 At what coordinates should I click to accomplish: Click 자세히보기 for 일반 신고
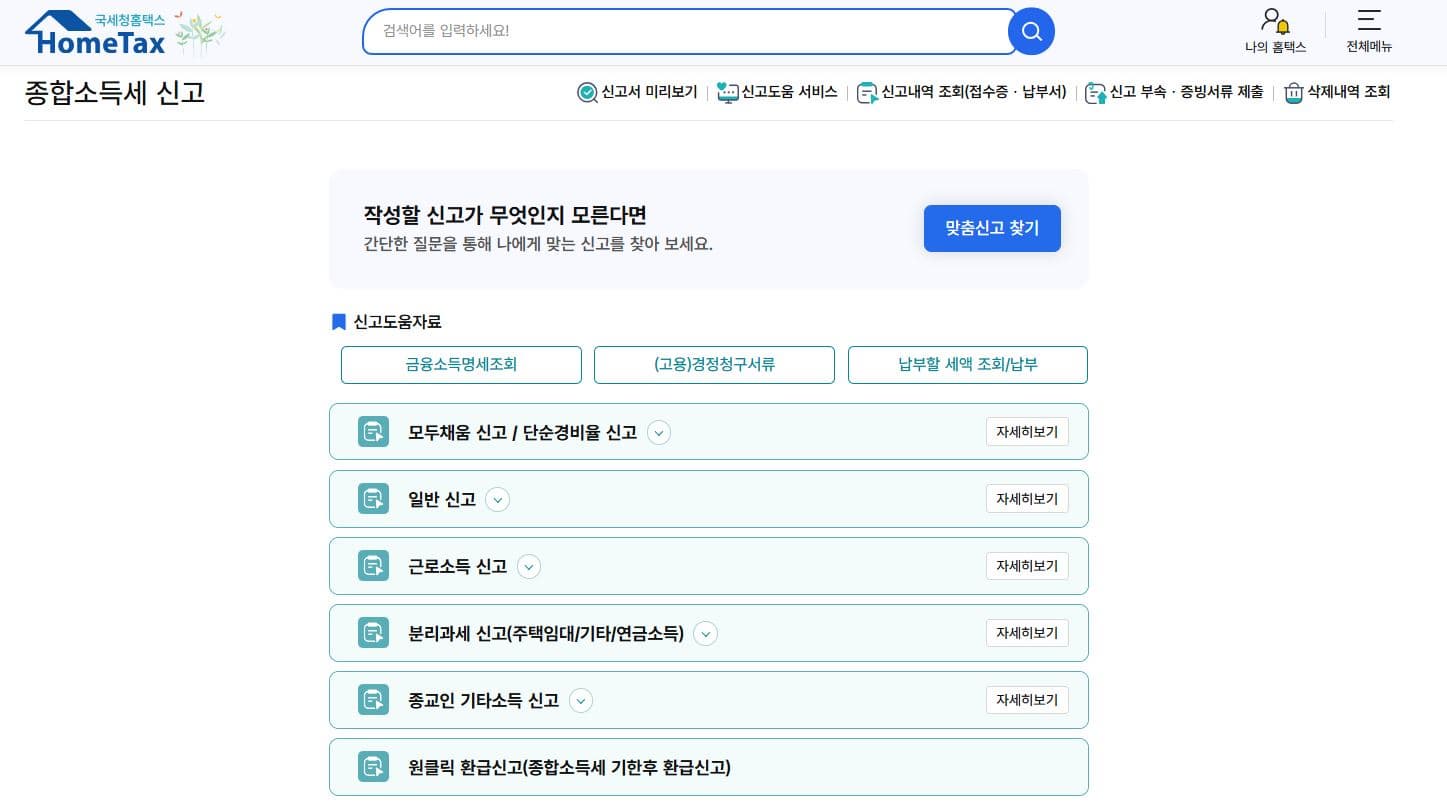pyautogui.click(x=1027, y=499)
